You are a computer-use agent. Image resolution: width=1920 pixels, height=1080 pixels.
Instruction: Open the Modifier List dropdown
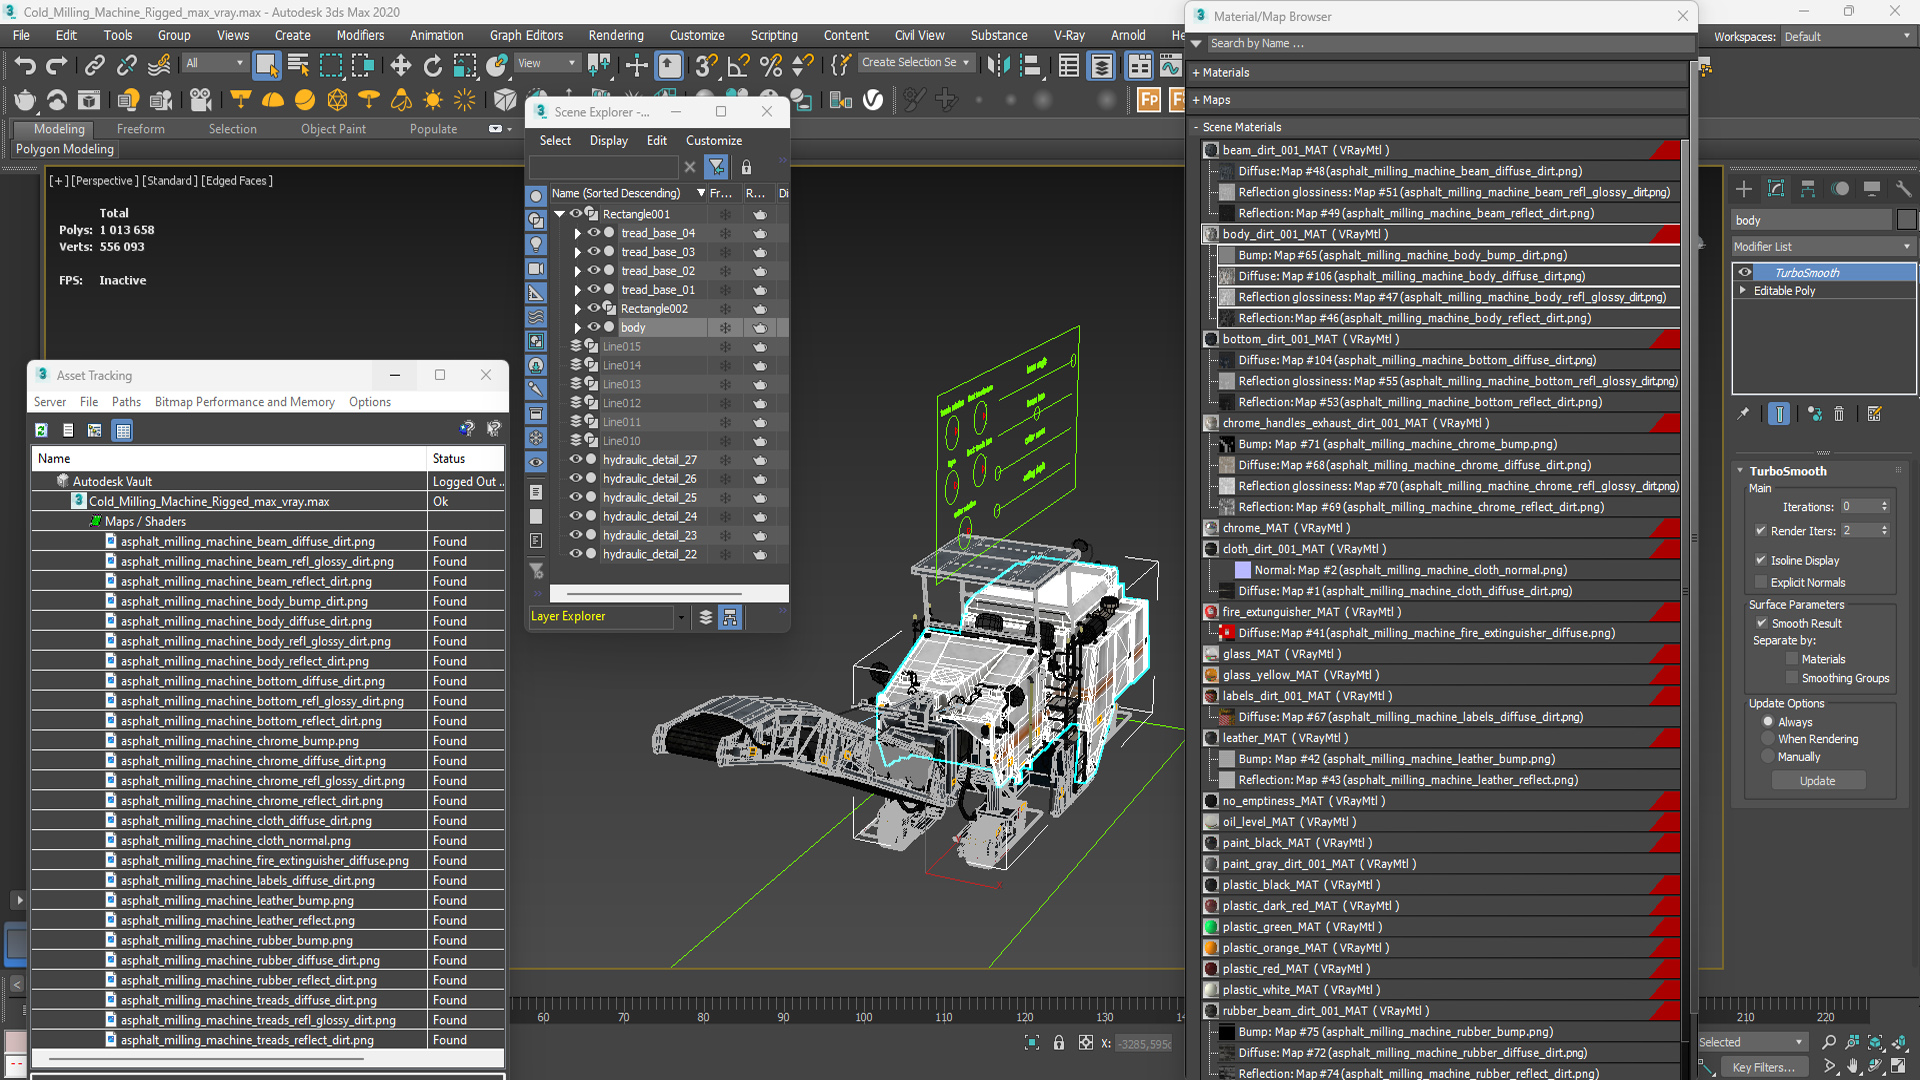pyautogui.click(x=1824, y=246)
